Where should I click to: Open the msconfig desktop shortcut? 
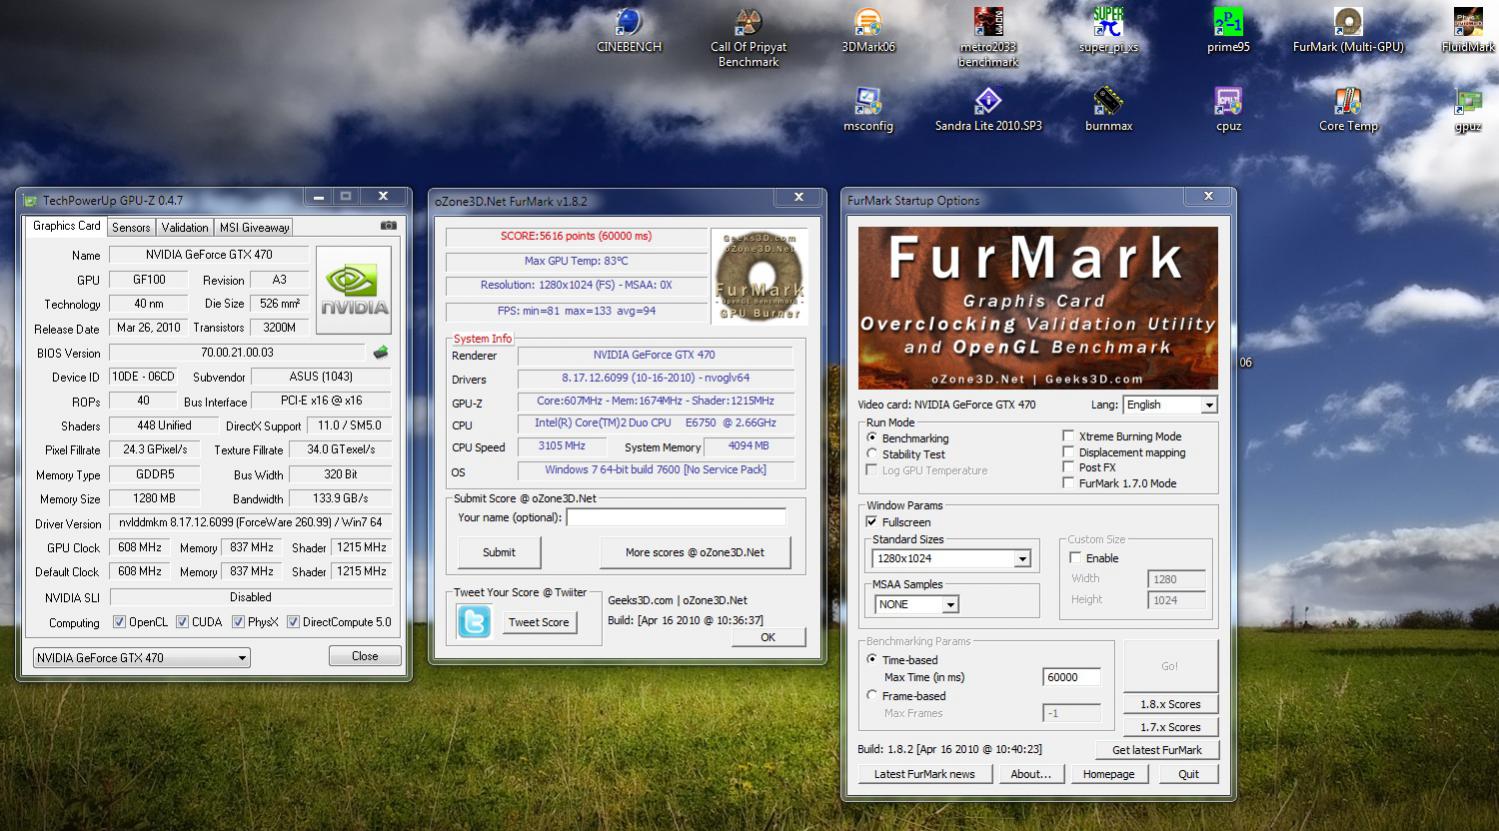pos(868,110)
